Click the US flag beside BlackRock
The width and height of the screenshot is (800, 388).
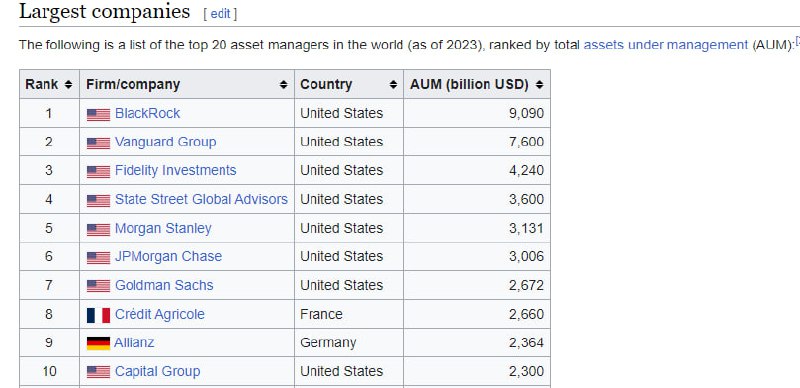pos(98,114)
